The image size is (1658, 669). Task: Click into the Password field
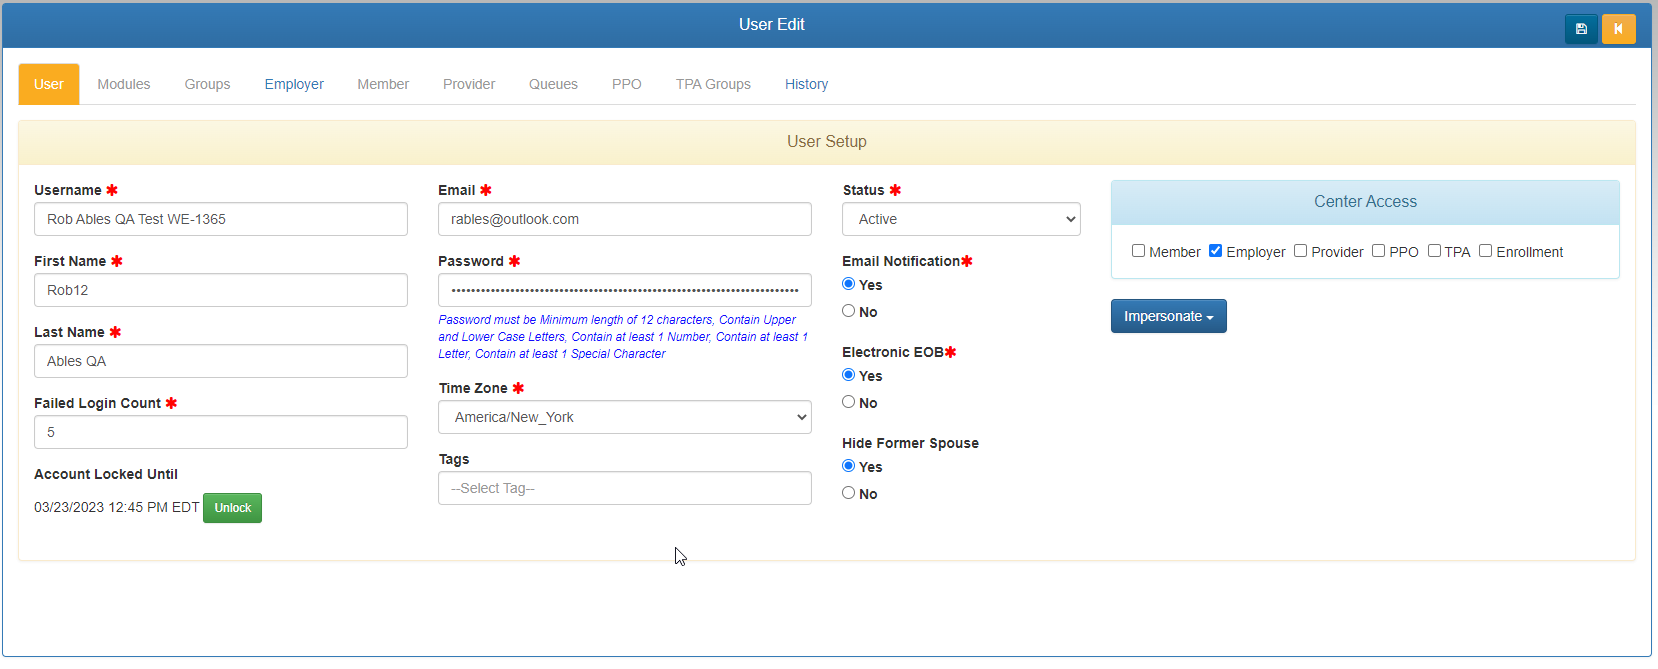click(624, 290)
